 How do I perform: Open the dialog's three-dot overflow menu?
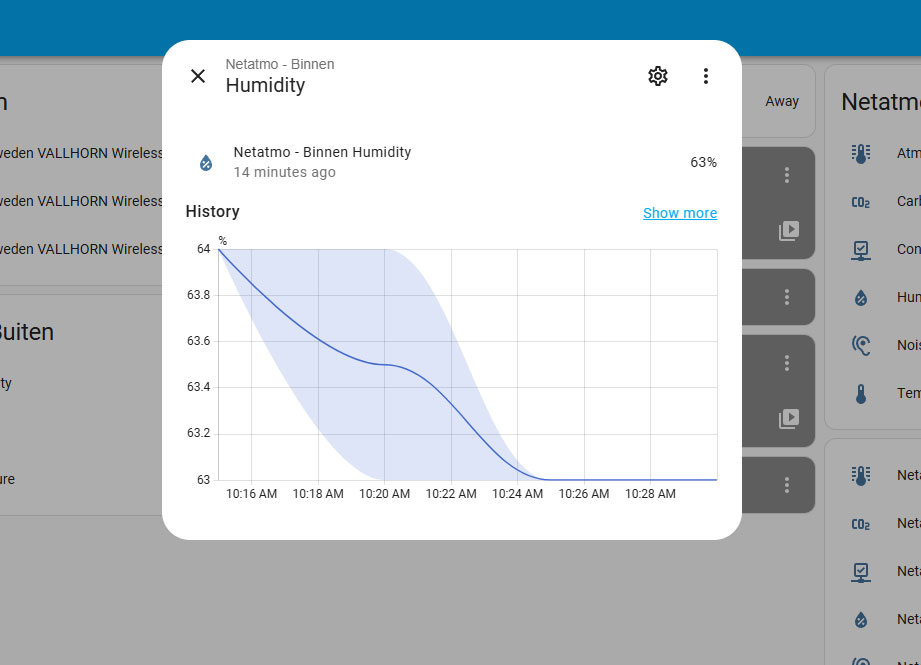pyautogui.click(x=705, y=76)
